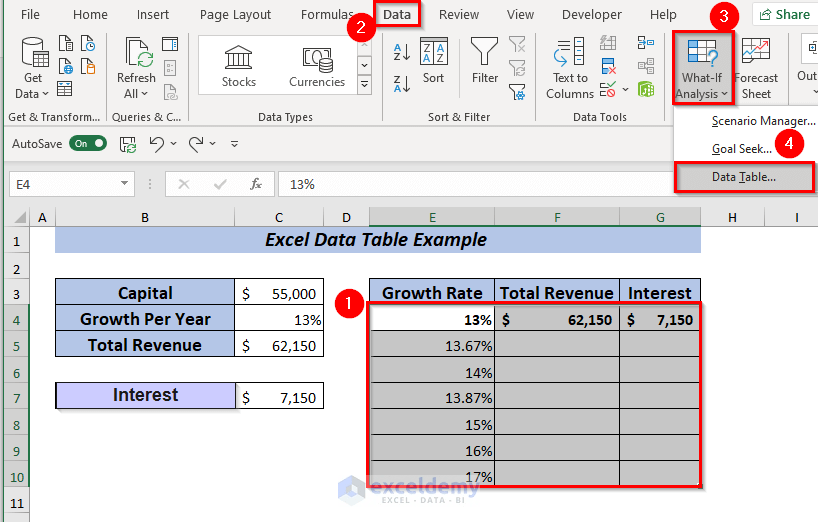The width and height of the screenshot is (818, 522).
Task: Open Advanced filter options icon
Action: [x=517, y=92]
